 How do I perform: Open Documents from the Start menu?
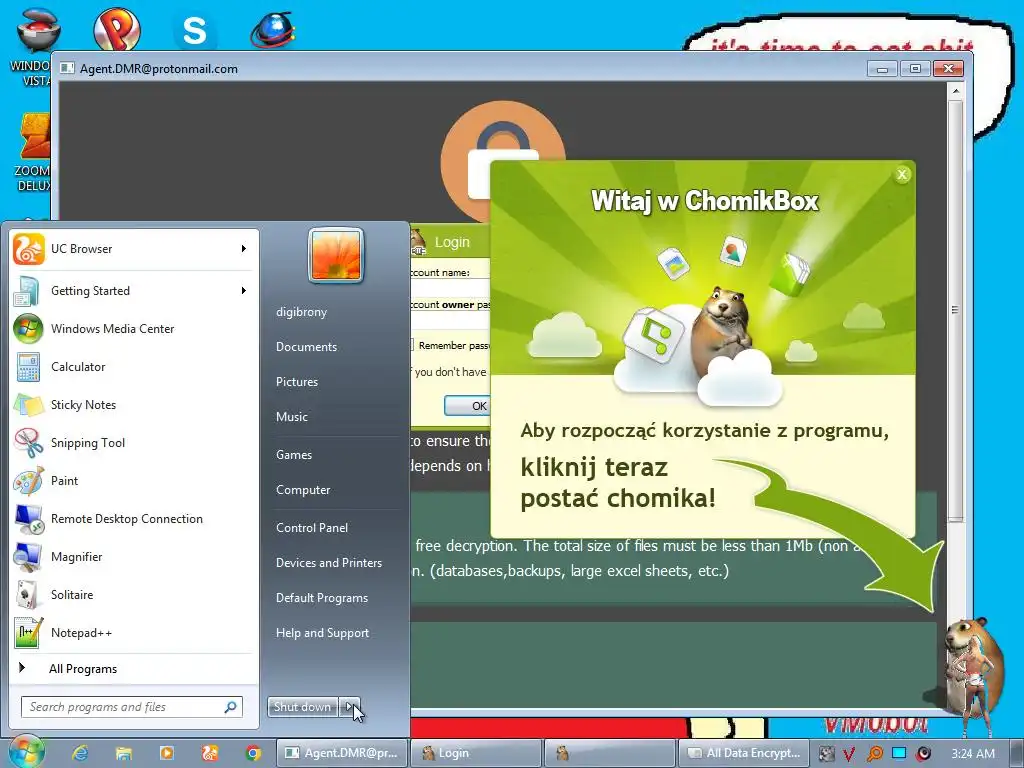coord(306,347)
